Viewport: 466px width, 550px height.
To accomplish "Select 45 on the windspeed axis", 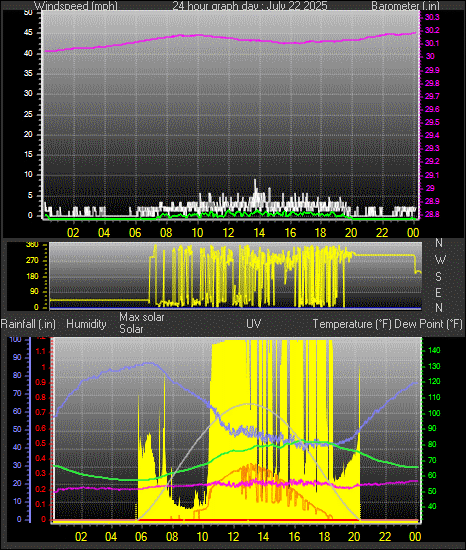I will 28,33.
